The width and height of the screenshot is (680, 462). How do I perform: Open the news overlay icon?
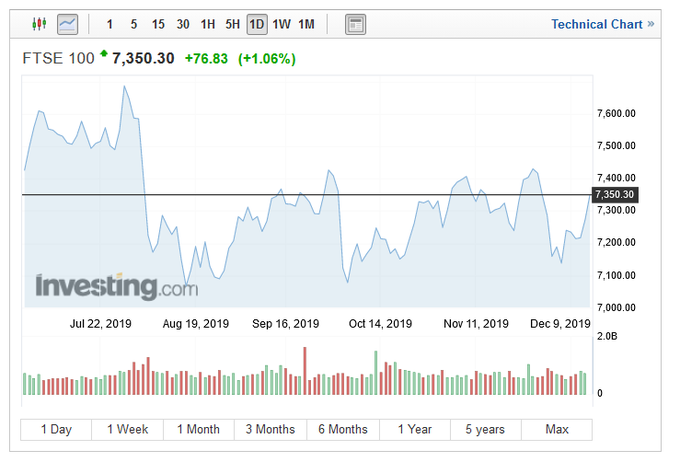tap(355, 24)
